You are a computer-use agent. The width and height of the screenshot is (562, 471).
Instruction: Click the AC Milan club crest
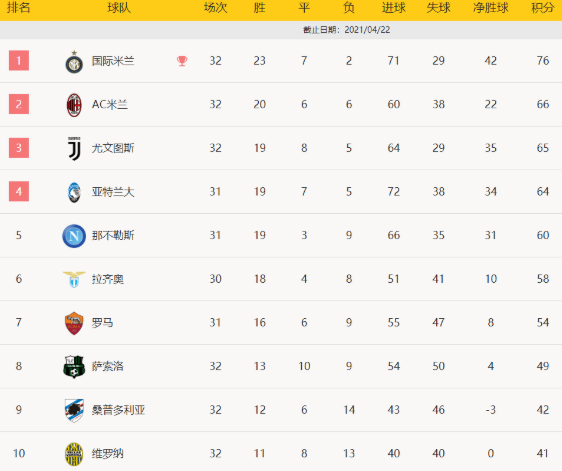[74, 105]
